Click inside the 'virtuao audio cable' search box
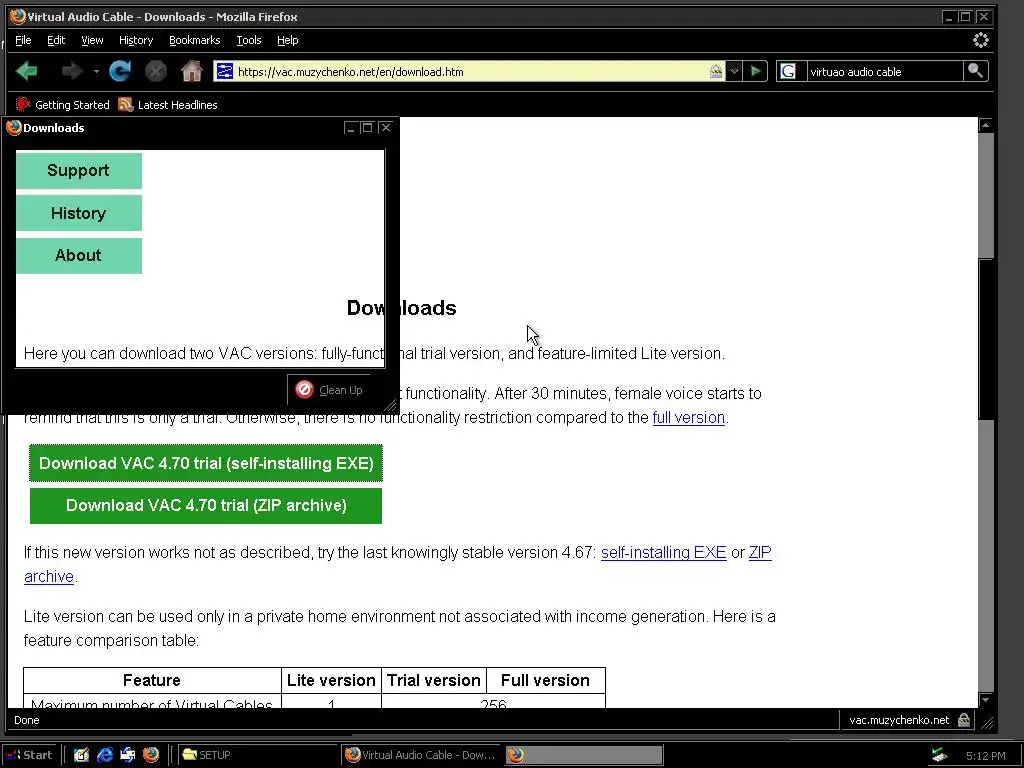This screenshot has height=768, width=1024. (884, 72)
